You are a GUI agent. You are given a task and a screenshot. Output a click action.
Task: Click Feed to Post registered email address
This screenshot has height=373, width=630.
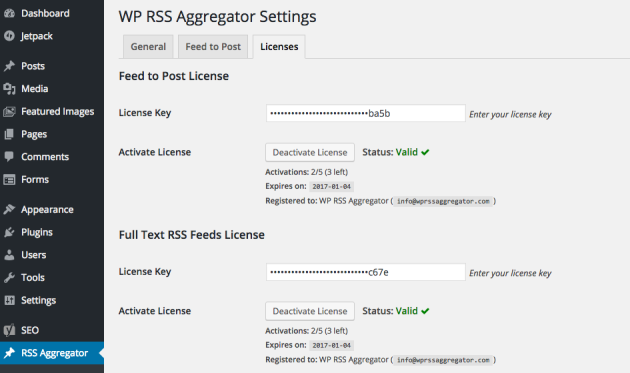(443, 201)
